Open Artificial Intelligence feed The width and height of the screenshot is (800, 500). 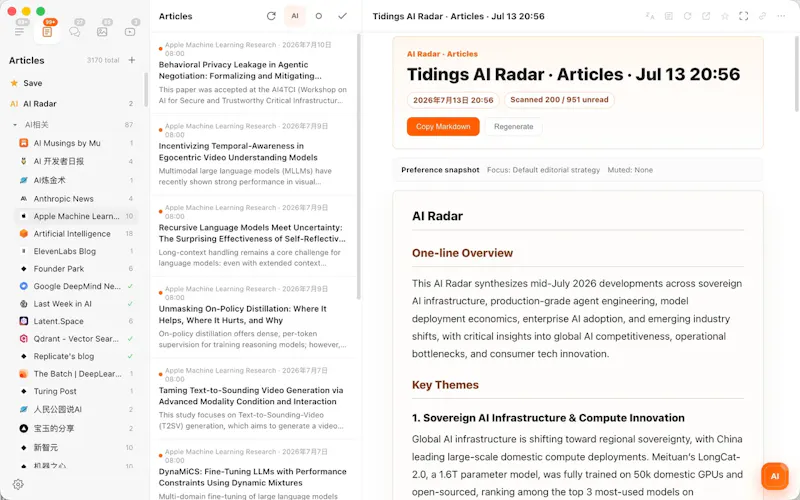(x=76, y=234)
